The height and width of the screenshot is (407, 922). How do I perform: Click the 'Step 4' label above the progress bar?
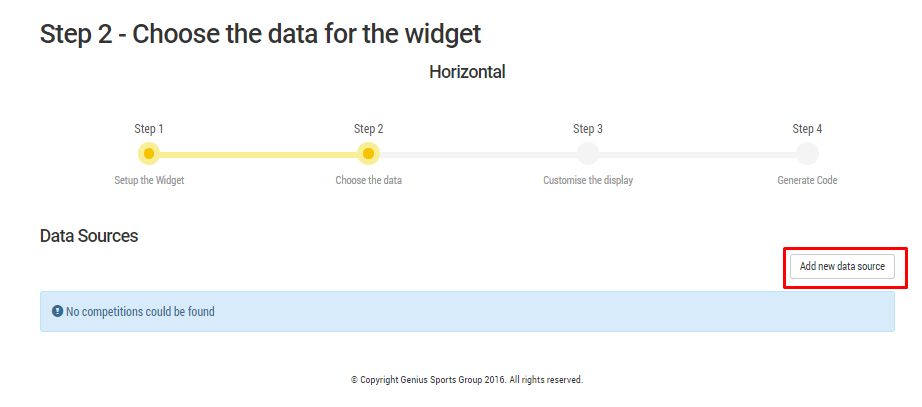pos(807,129)
